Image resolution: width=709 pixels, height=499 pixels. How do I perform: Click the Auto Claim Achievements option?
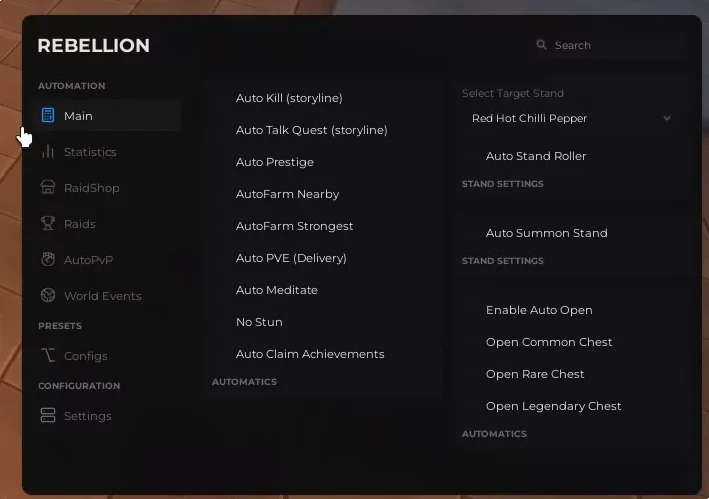310,354
